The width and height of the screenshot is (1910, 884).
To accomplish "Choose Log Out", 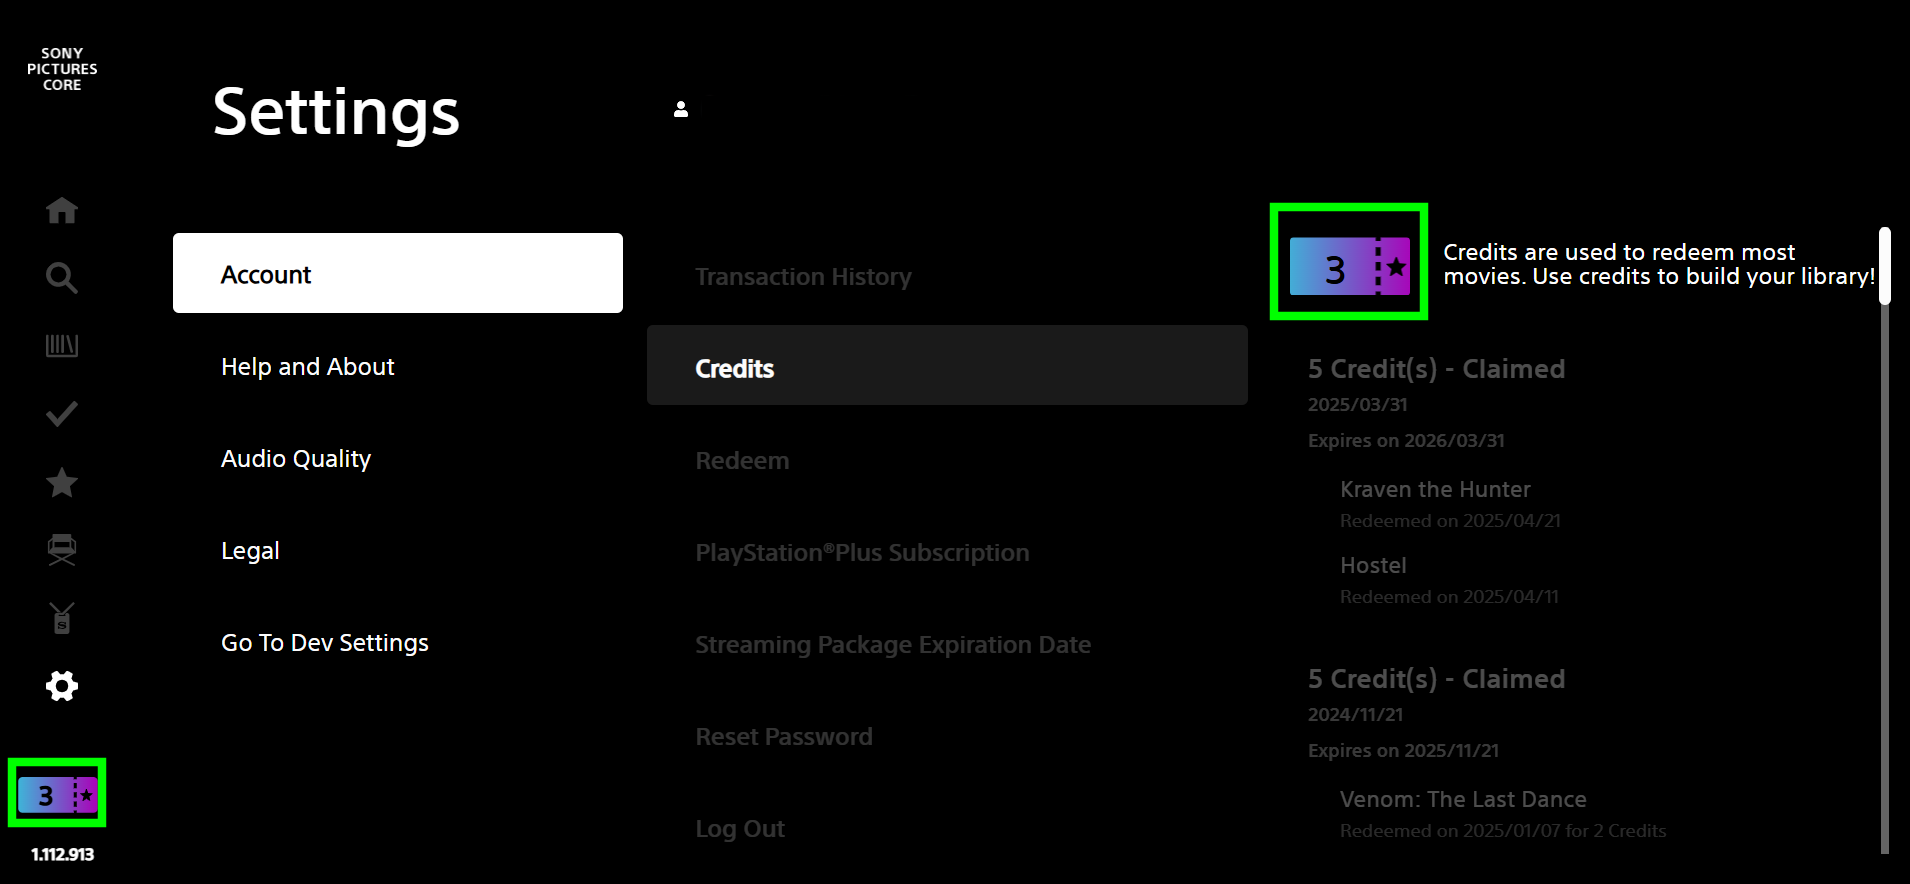I will point(740,829).
